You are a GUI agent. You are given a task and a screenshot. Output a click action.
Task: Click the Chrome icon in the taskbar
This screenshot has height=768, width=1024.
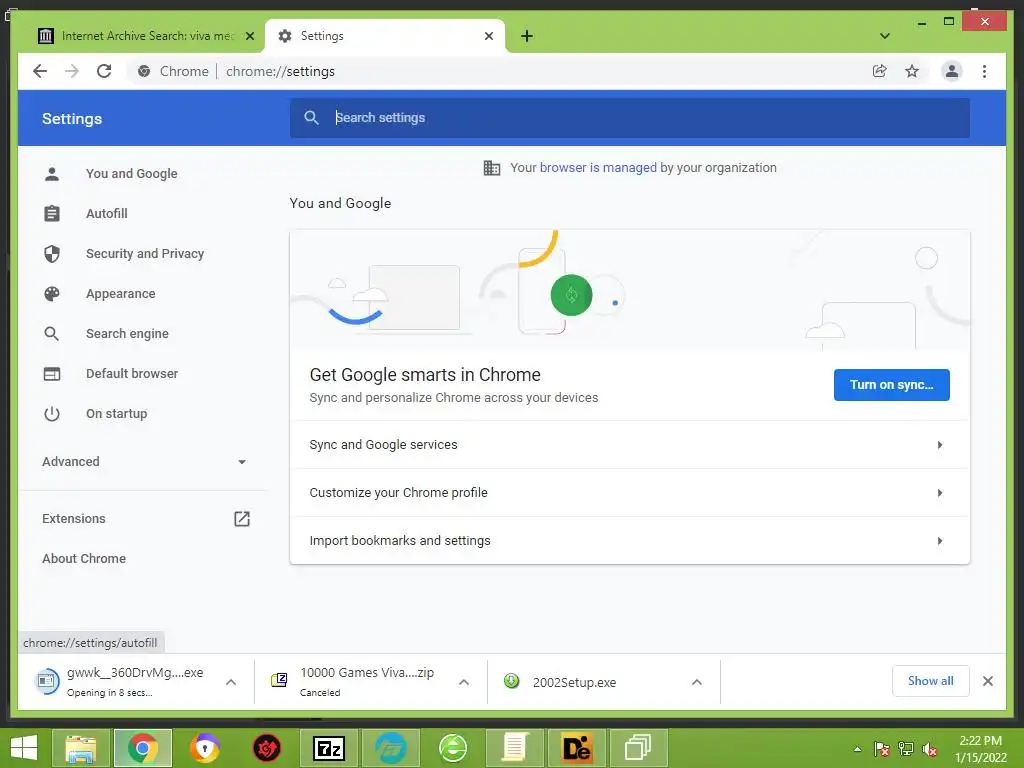tap(143, 748)
